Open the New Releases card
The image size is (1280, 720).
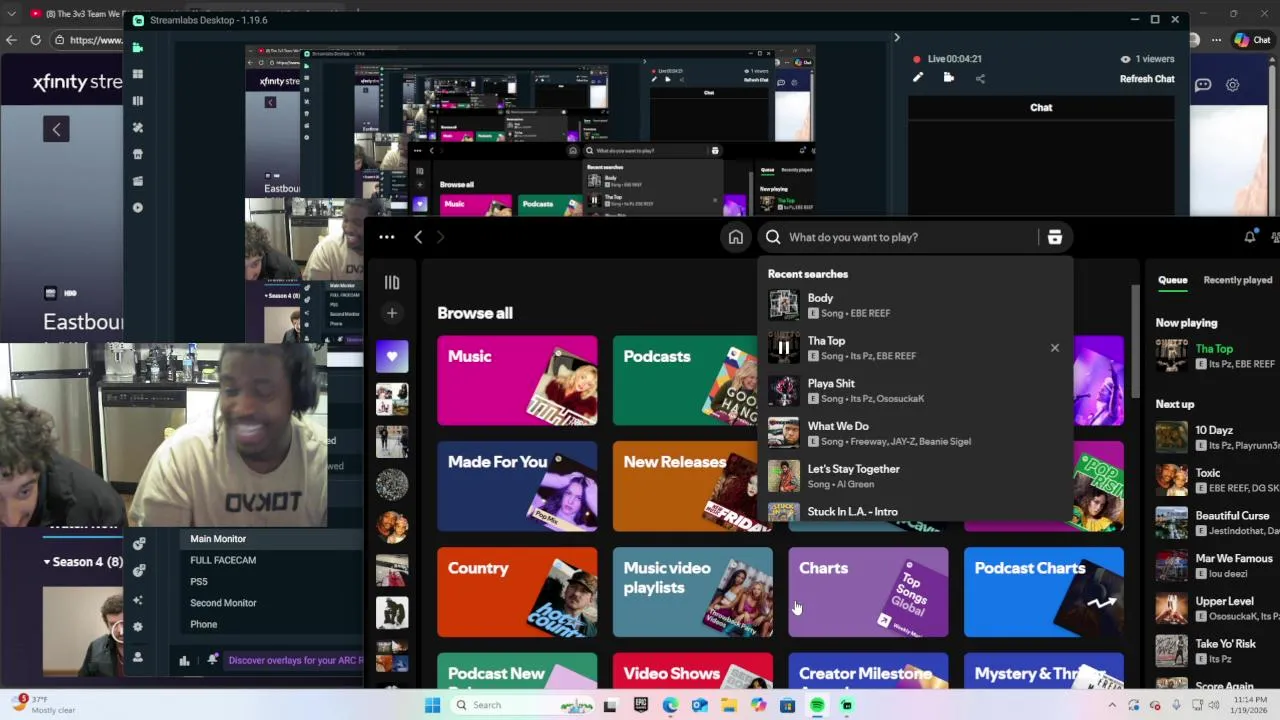coord(685,487)
